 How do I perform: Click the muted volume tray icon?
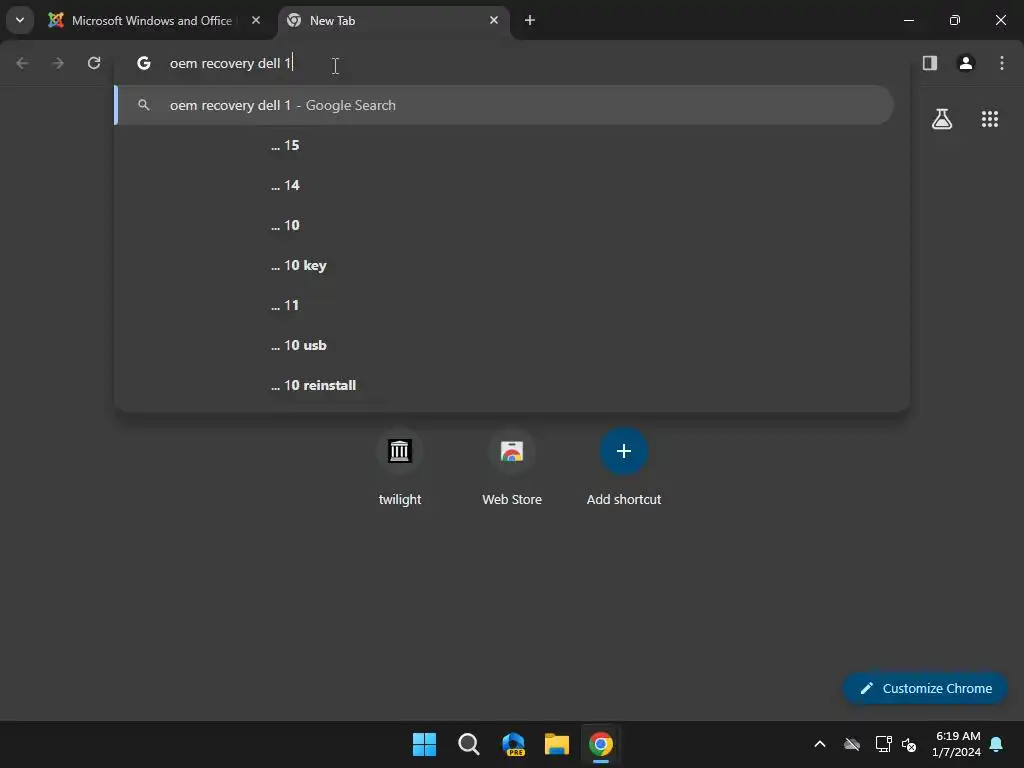(x=908, y=744)
